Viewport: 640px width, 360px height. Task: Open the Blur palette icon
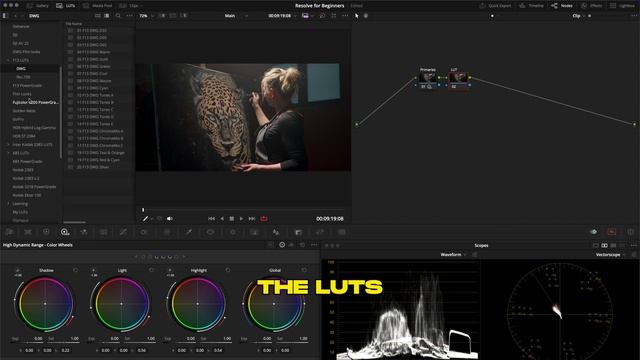(276, 232)
